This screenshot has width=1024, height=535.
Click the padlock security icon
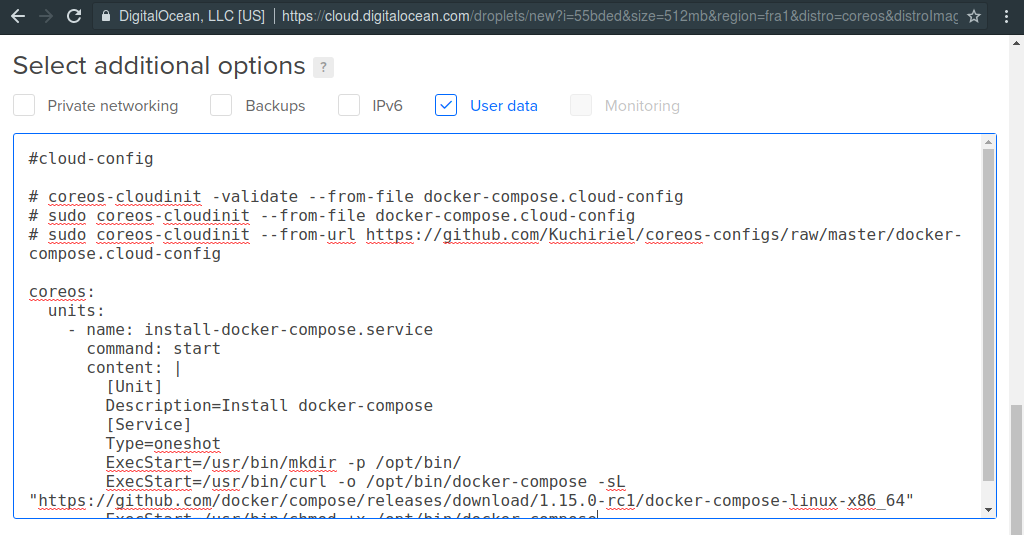pyautogui.click(x=106, y=16)
